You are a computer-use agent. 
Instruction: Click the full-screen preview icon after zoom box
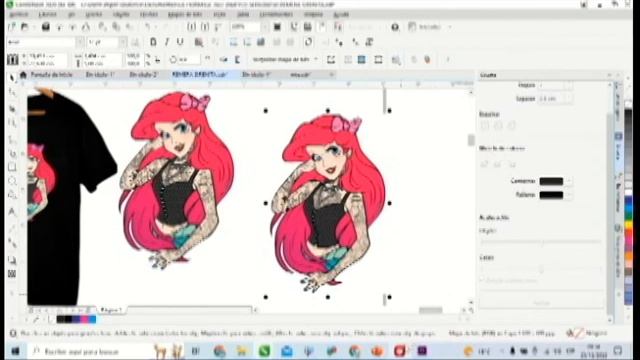(x=278, y=27)
